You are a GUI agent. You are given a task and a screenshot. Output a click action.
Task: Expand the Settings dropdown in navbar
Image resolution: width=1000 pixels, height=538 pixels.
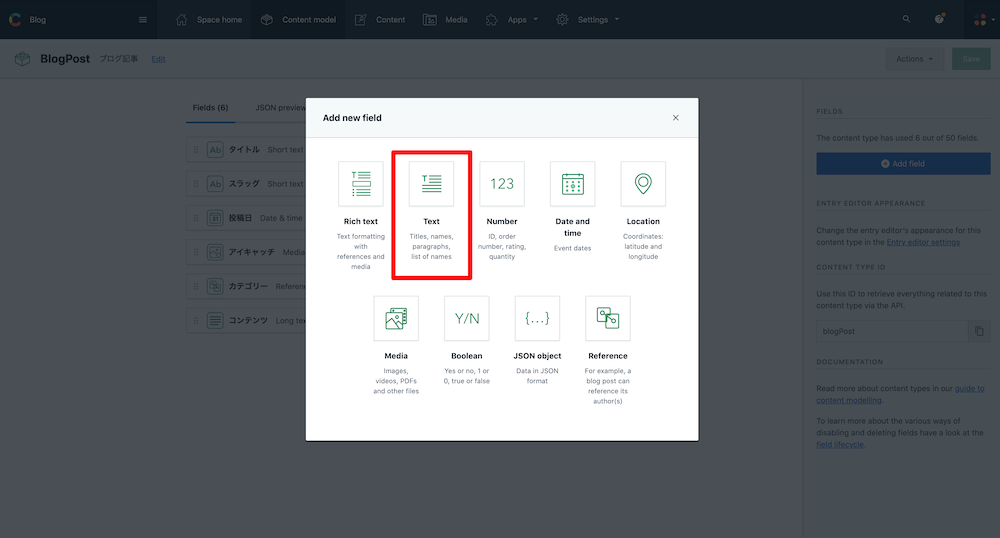click(x=587, y=20)
